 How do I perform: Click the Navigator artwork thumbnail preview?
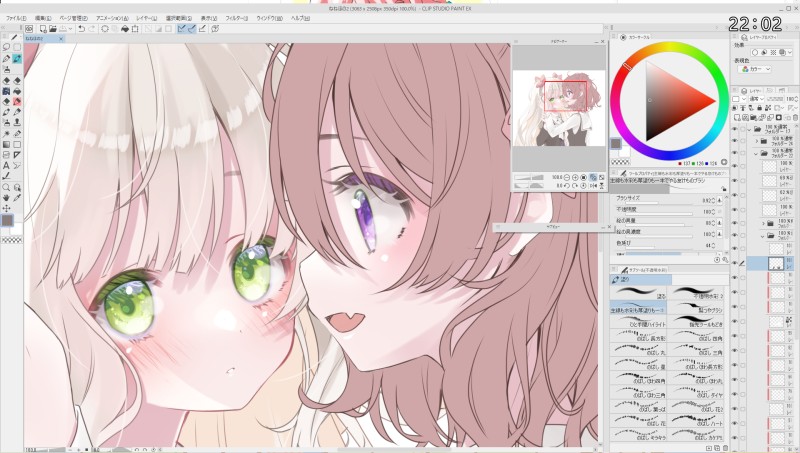pos(559,108)
